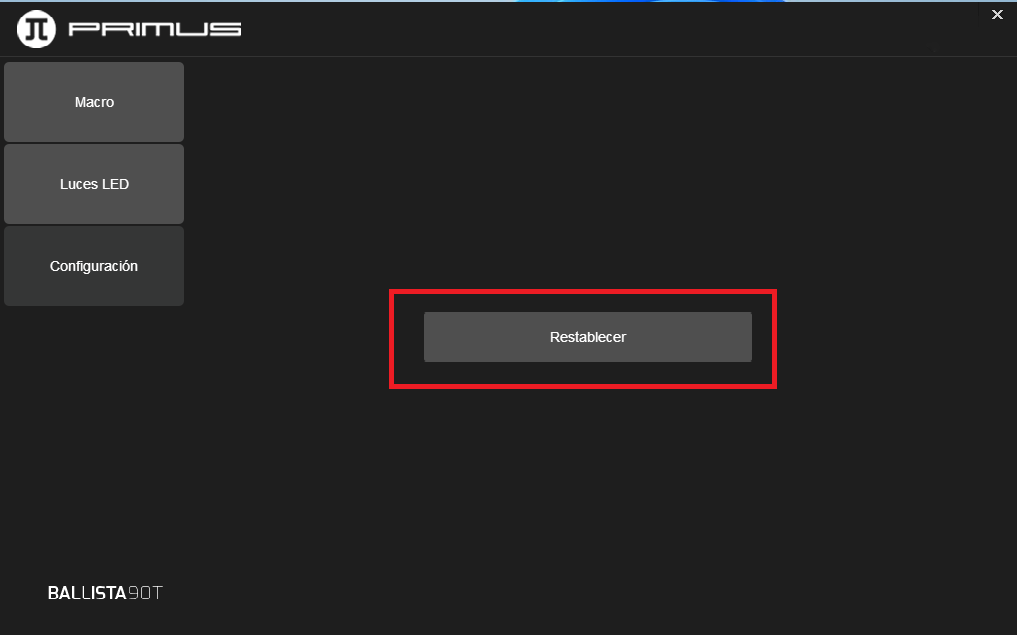1017x635 pixels.
Task: Click the Configuración sidebar entry
Action: 94,266
